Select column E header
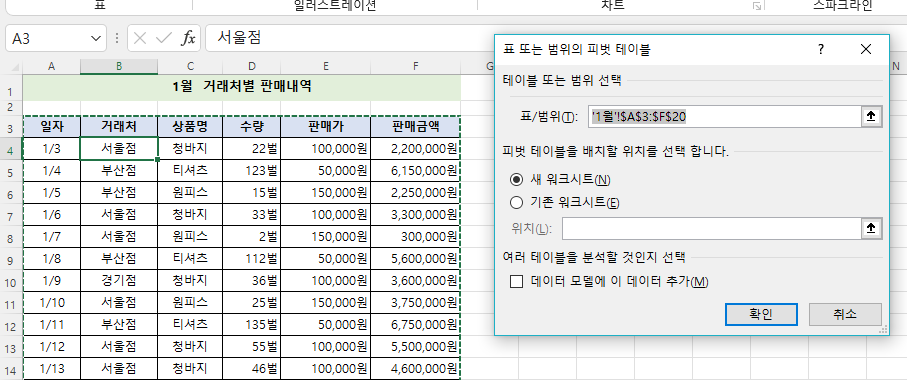907x380 pixels. pos(326,67)
